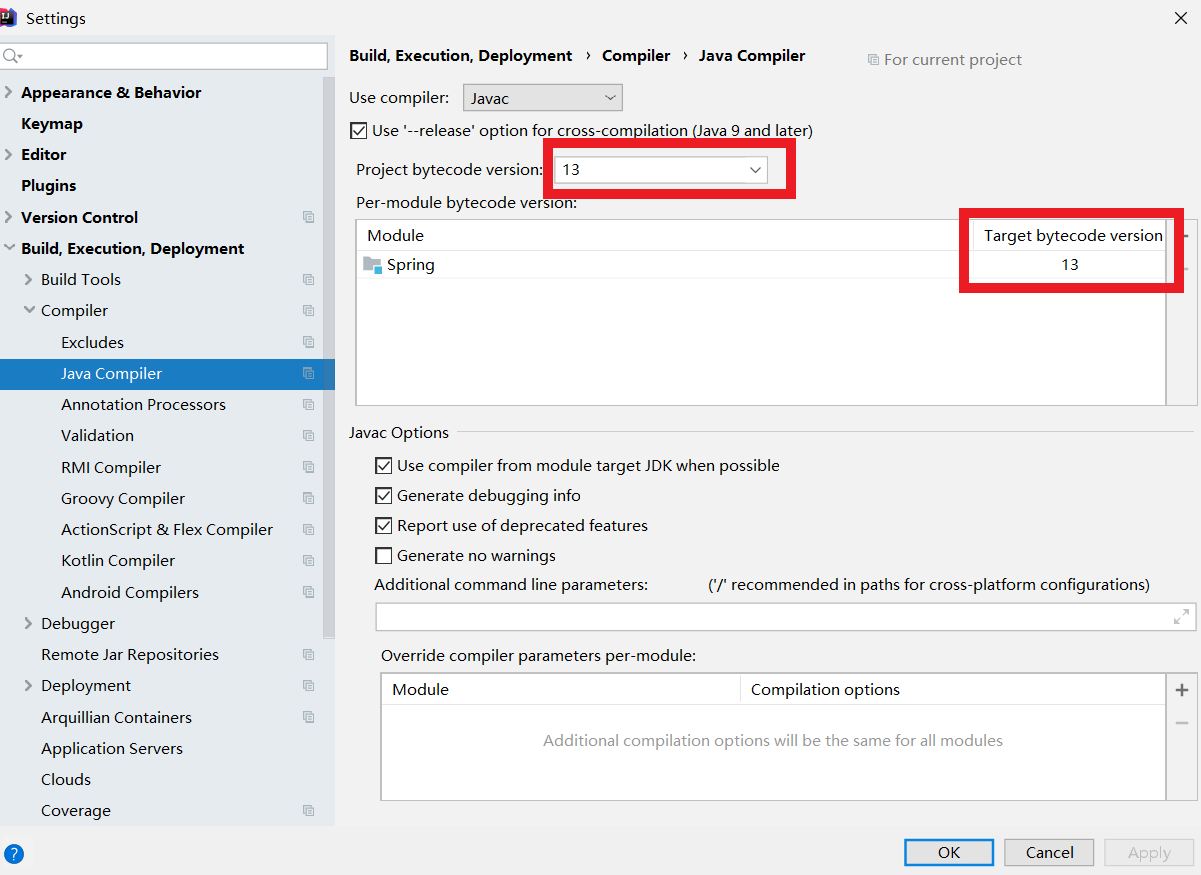The image size is (1201, 875).
Task: Click project-level icon next to Arquillian Containers
Action: click(x=308, y=717)
